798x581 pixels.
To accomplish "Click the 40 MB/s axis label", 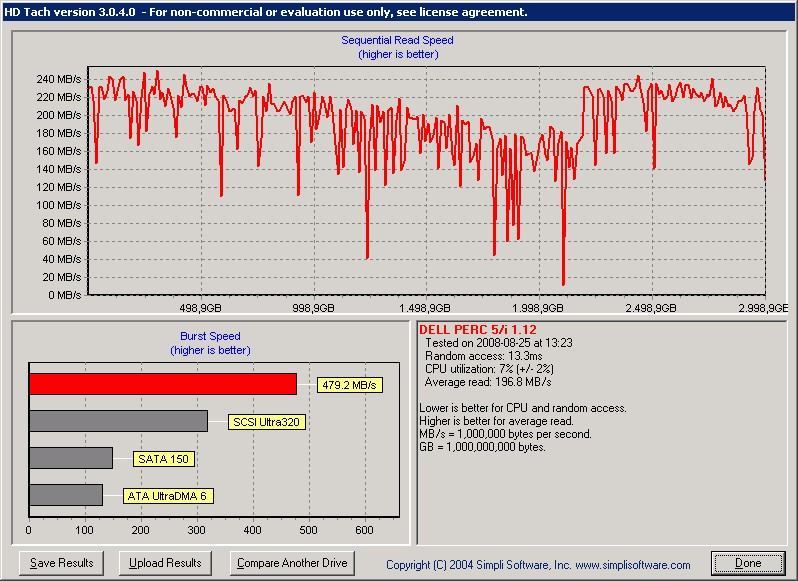I will (x=62, y=259).
